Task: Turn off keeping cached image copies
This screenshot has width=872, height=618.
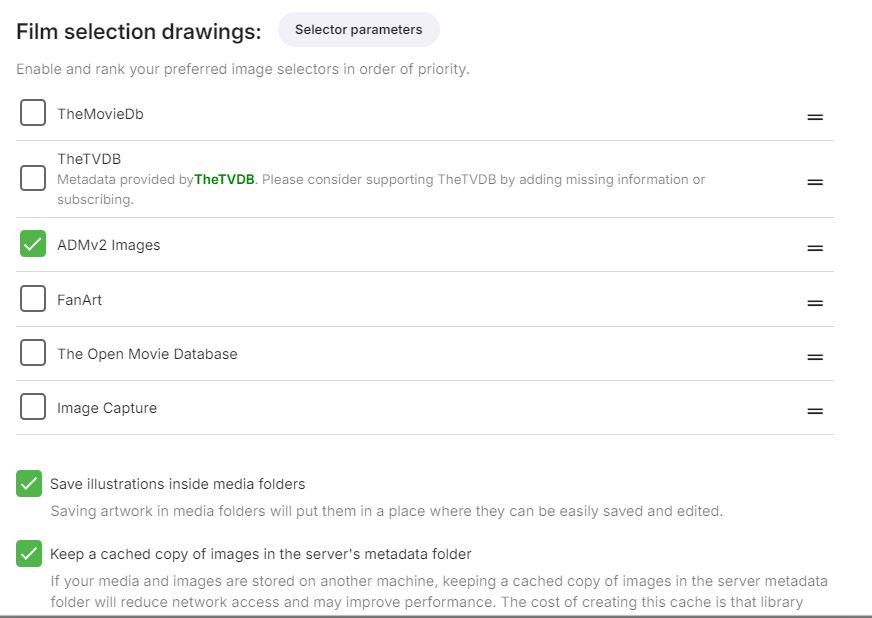Action: click(29, 554)
